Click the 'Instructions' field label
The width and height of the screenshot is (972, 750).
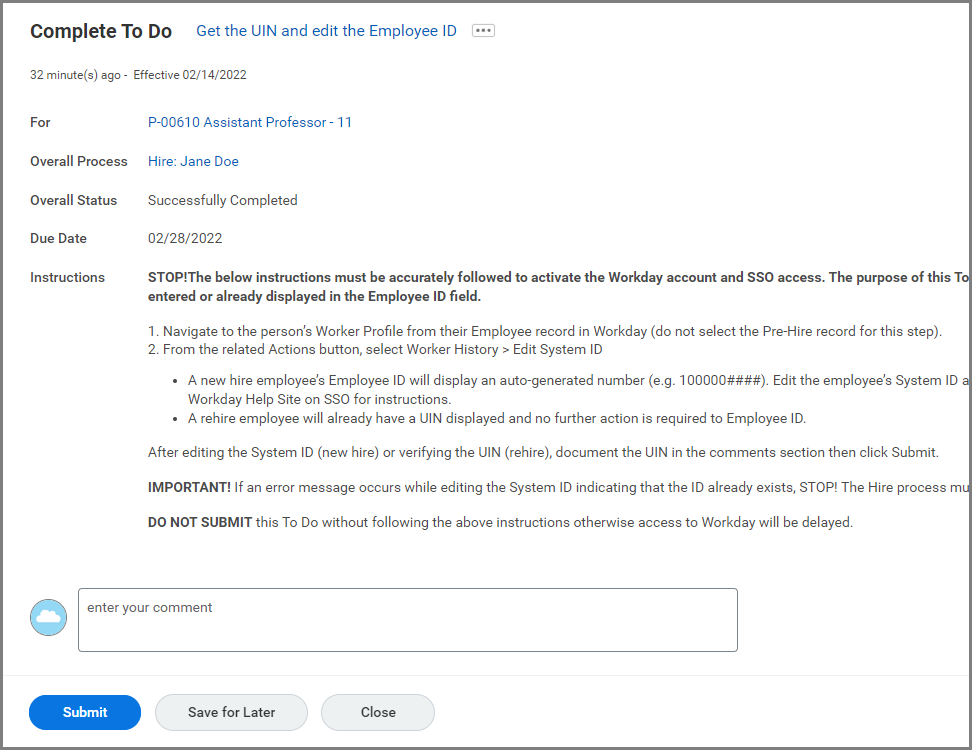67,277
